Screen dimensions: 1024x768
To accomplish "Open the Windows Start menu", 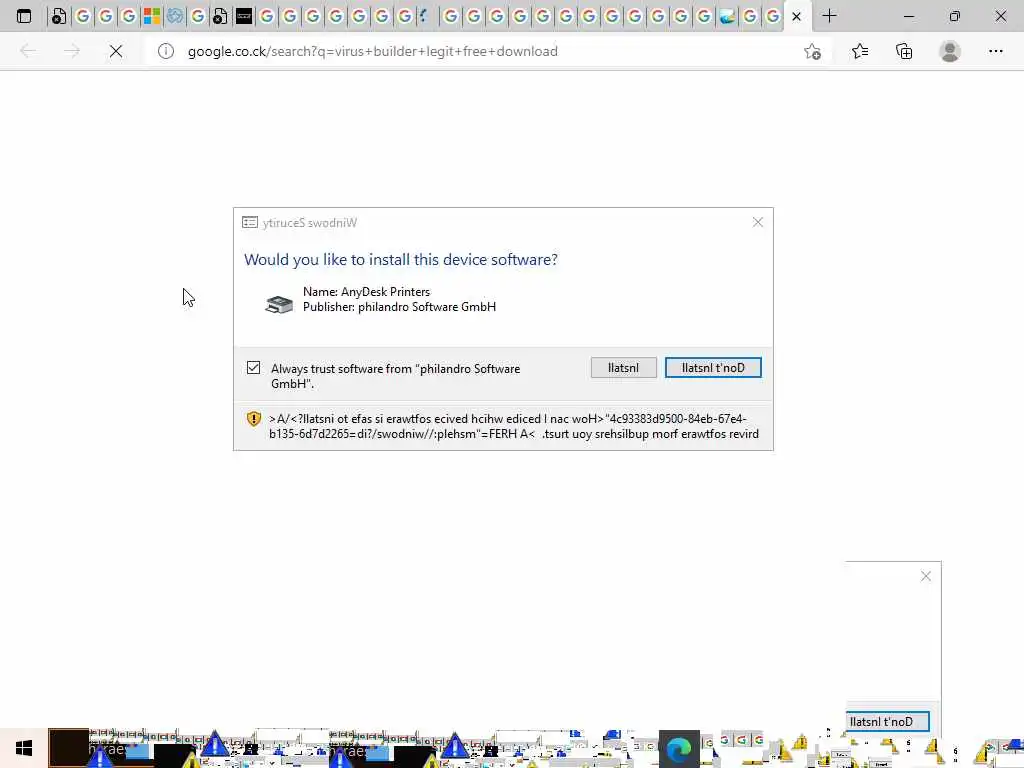I will pyautogui.click(x=24, y=748).
